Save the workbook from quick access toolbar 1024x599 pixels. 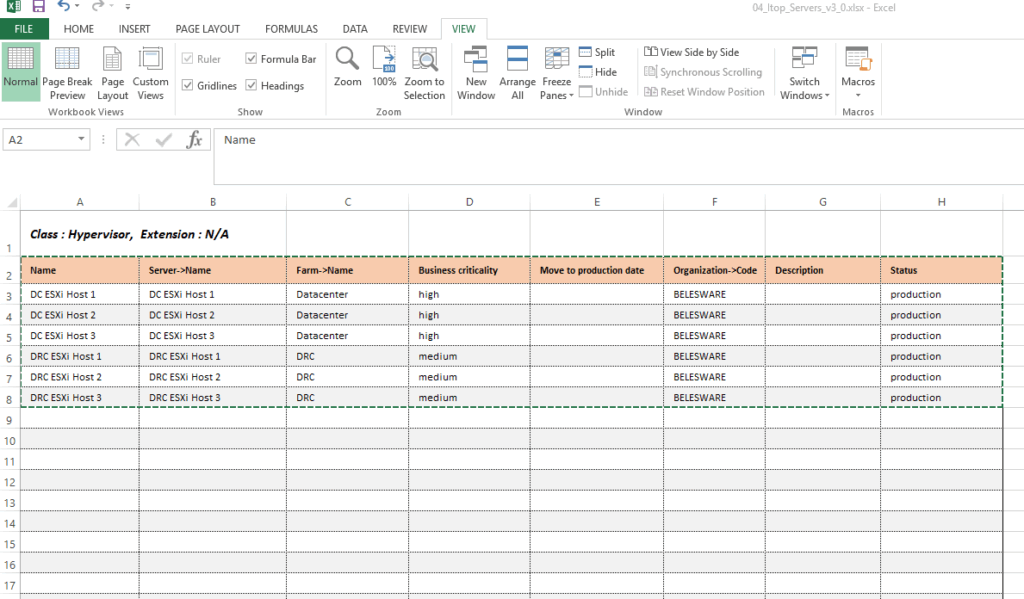click(39, 7)
